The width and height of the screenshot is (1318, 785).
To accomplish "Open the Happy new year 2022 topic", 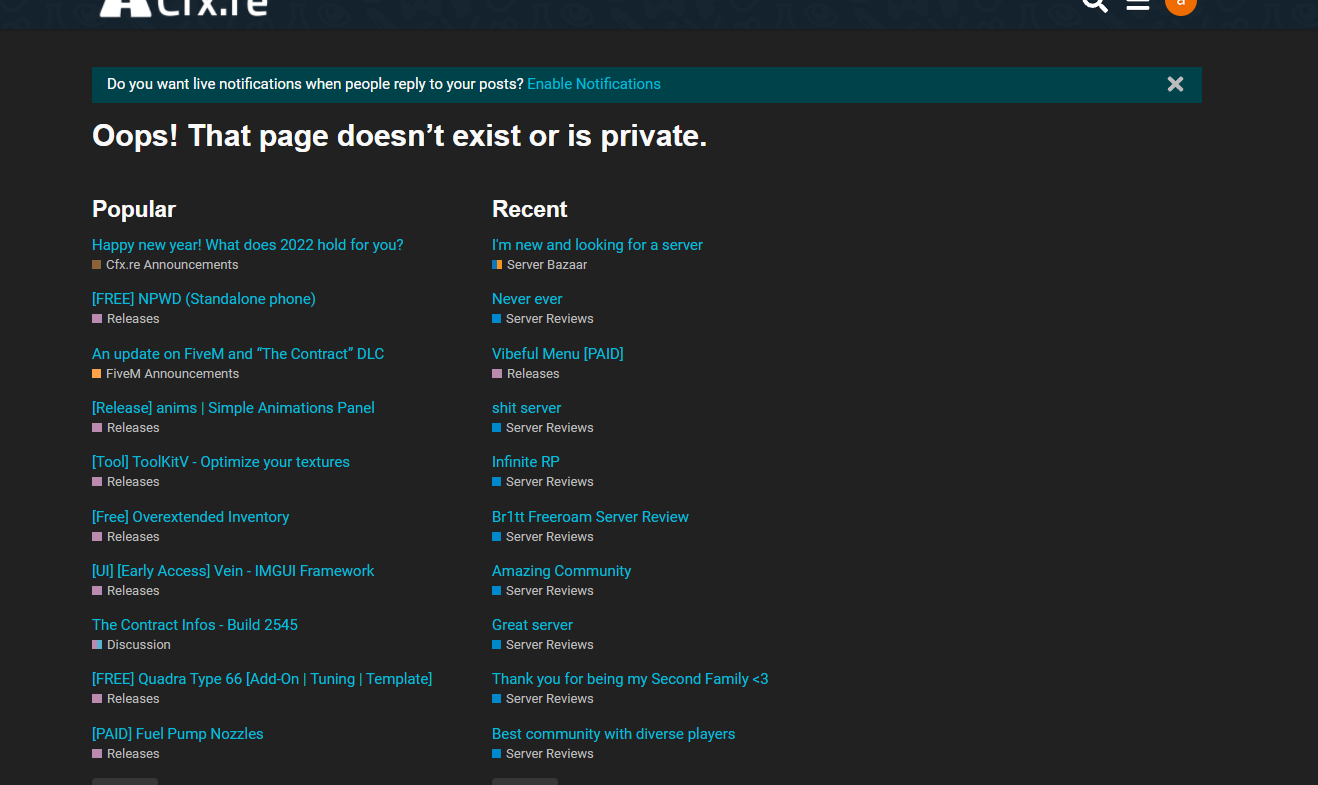I will pyautogui.click(x=247, y=244).
